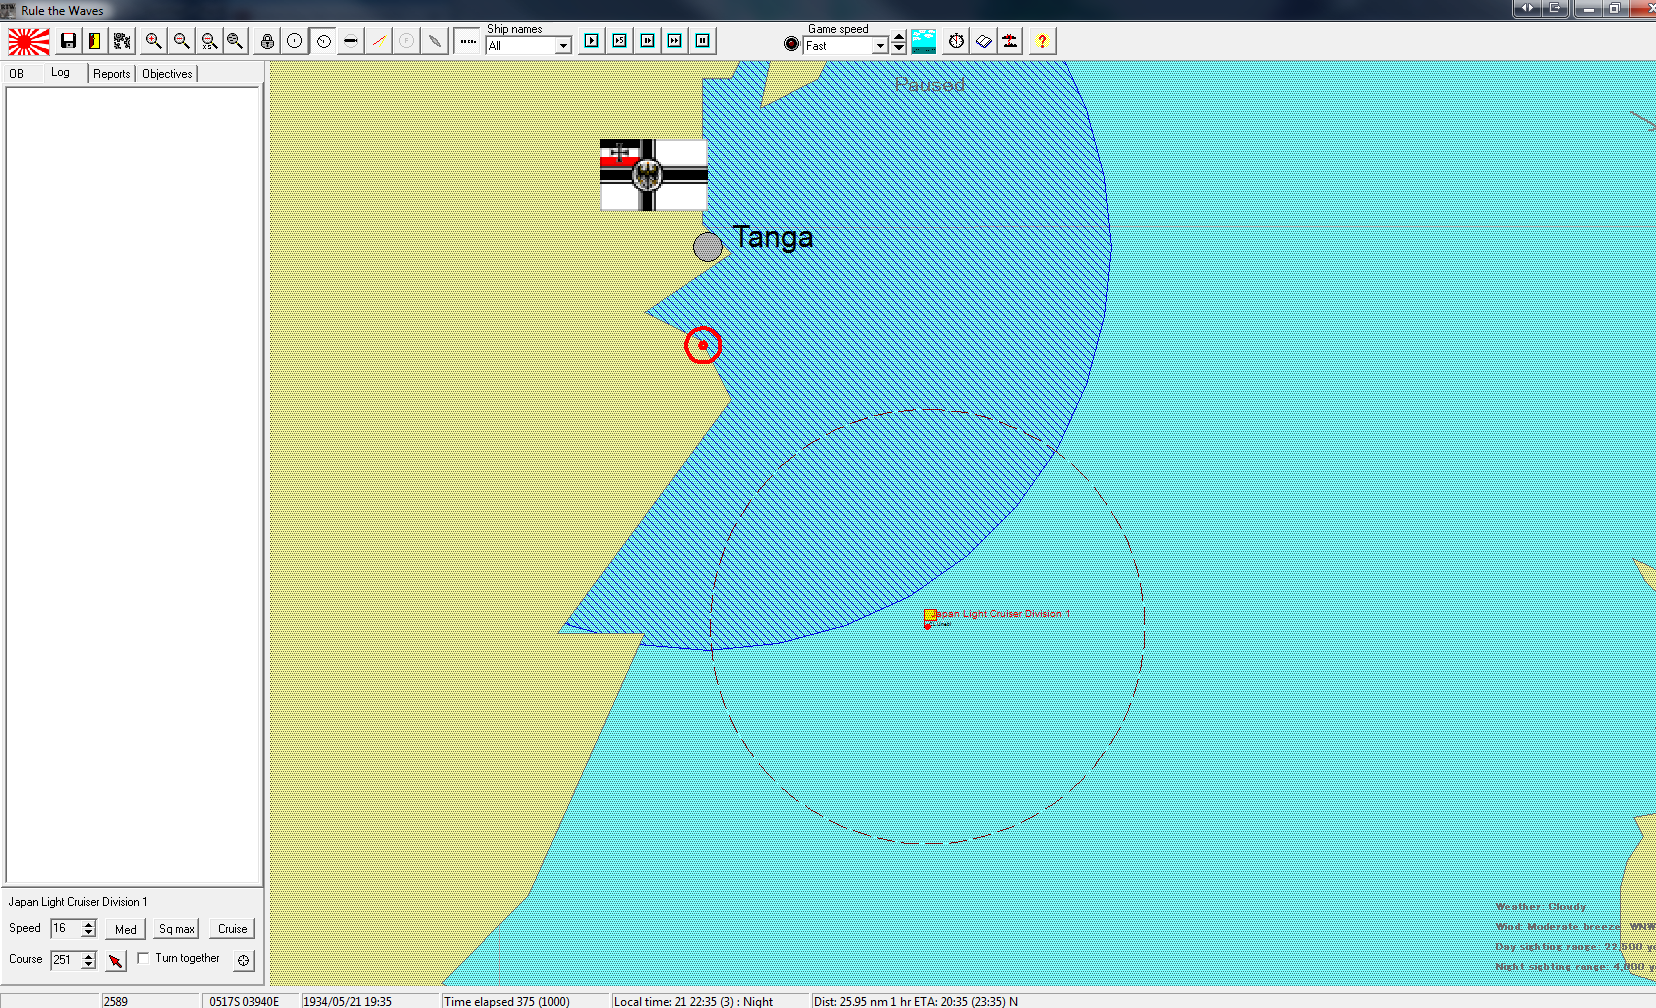
Task: Switch to the Reports tab
Action: 112,73
